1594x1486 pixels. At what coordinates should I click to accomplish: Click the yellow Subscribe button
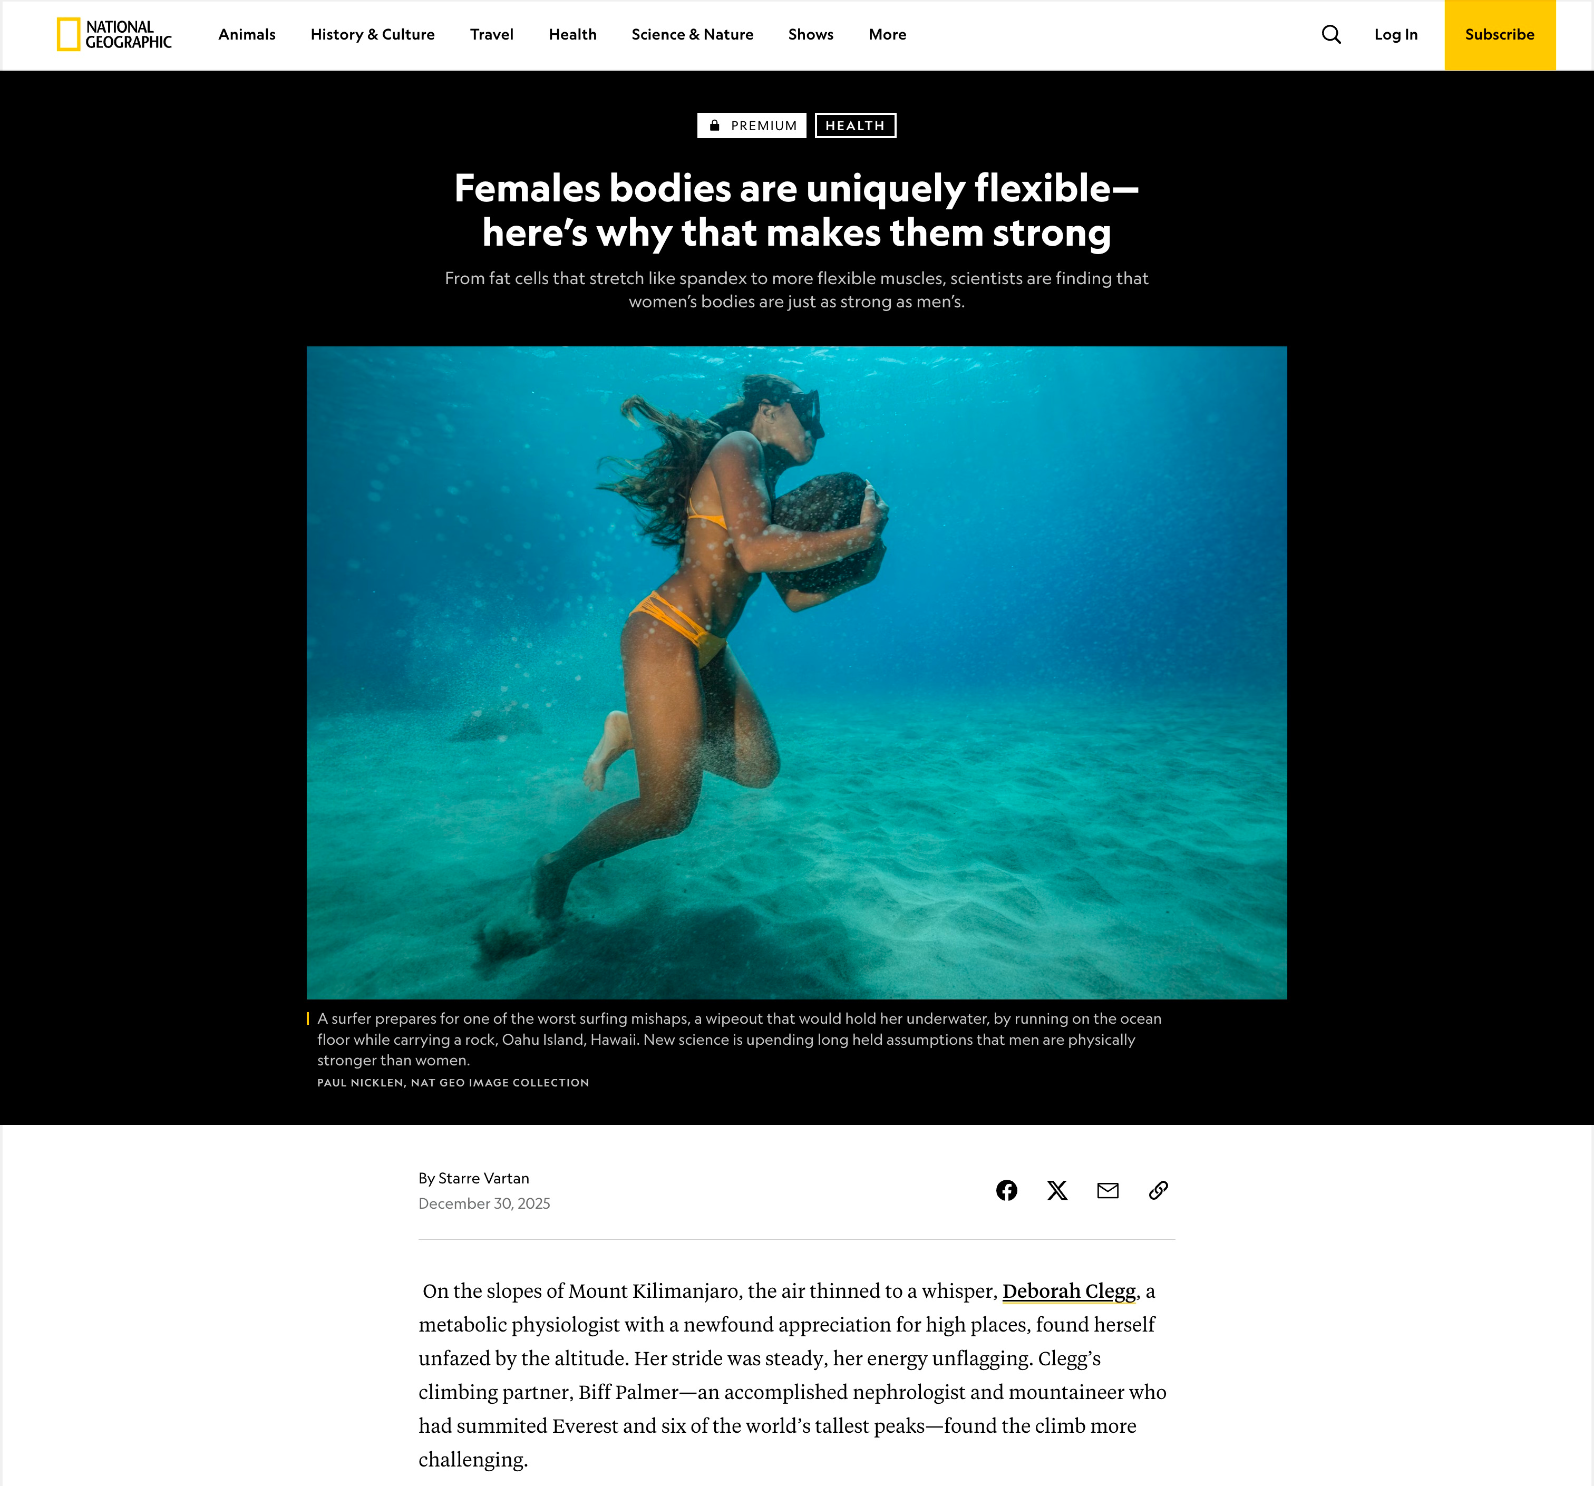(x=1500, y=35)
